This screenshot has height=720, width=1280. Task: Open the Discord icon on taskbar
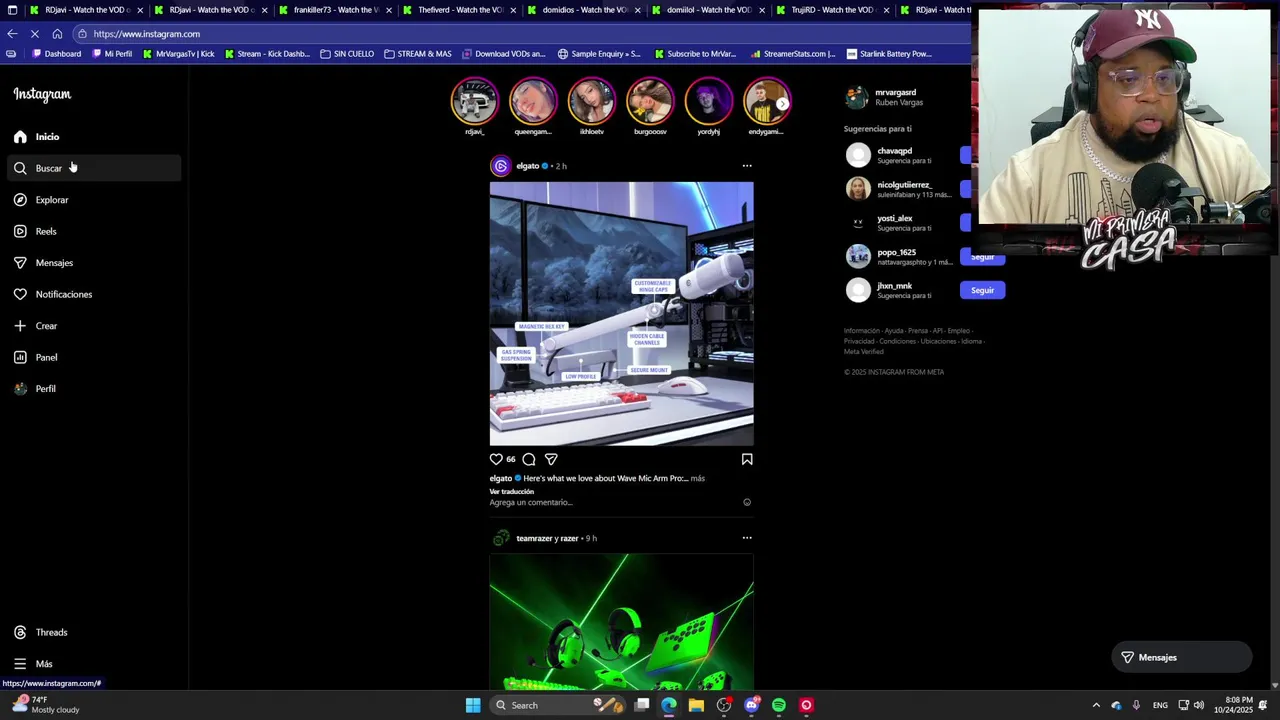(x=751, y=705)
